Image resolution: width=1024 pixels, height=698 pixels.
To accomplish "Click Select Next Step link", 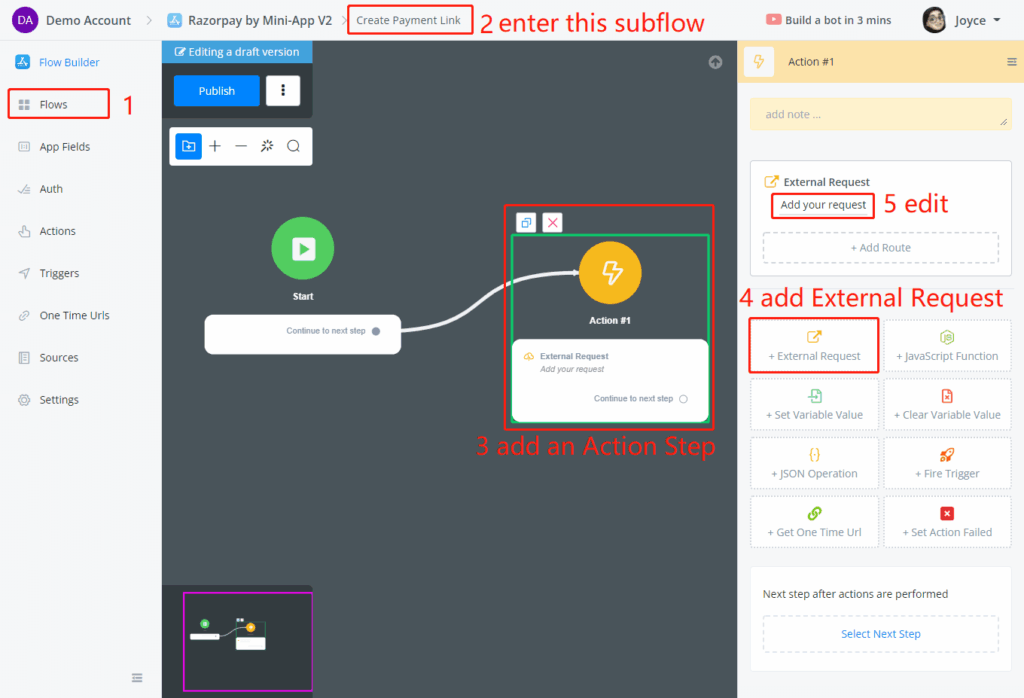I will click(880, 634).
